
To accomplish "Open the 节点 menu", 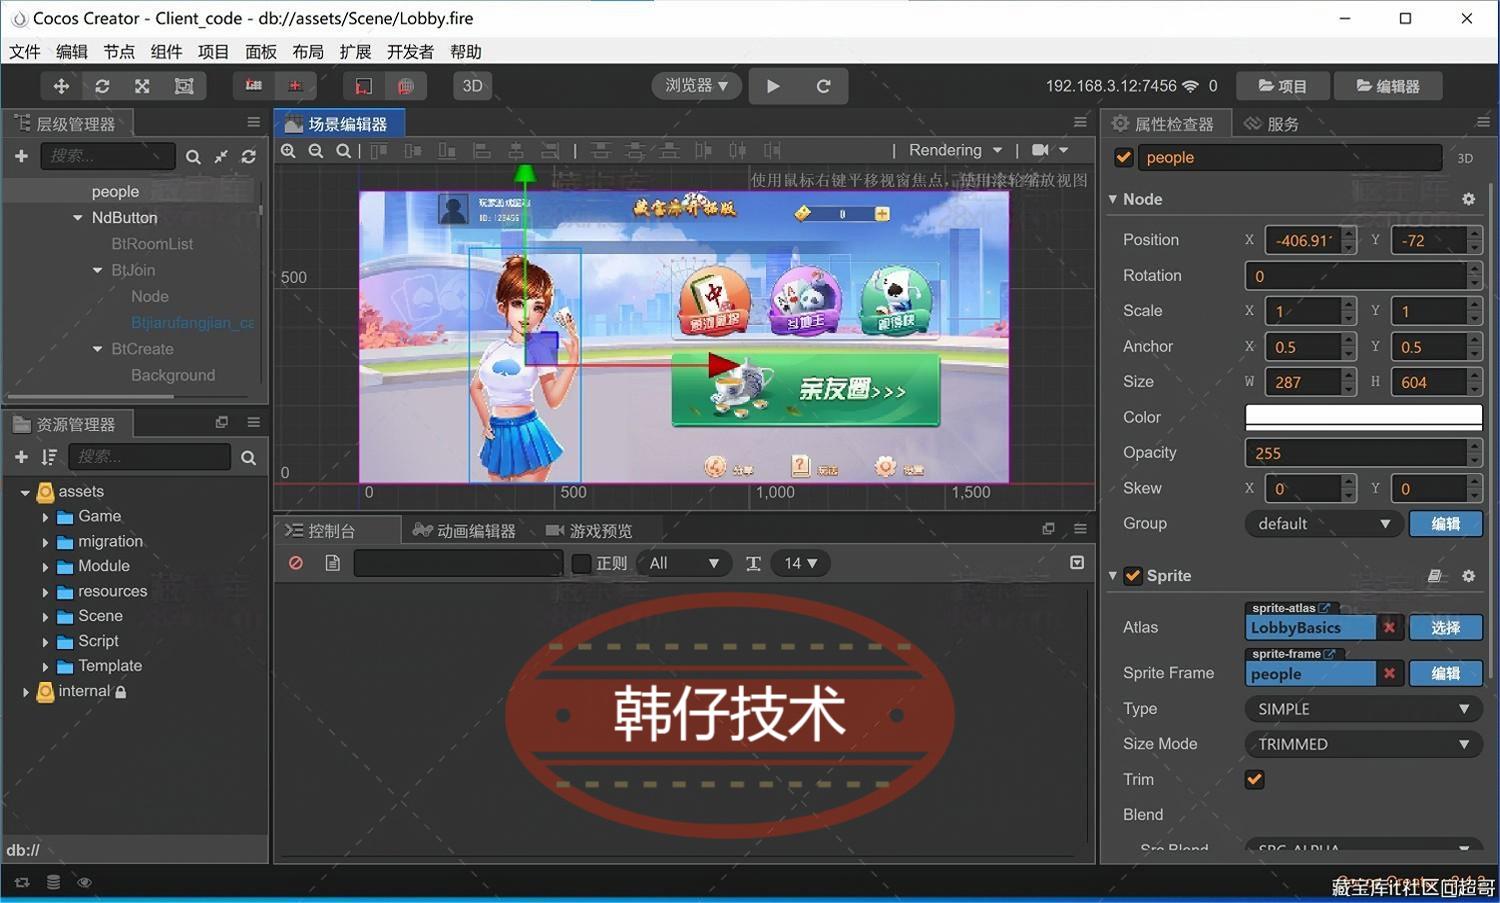I will coord(119,52).
